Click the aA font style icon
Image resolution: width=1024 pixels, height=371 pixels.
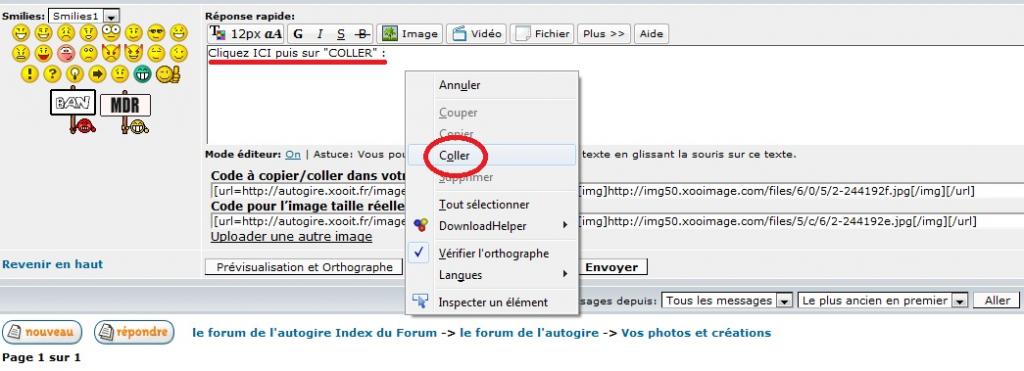274,34
